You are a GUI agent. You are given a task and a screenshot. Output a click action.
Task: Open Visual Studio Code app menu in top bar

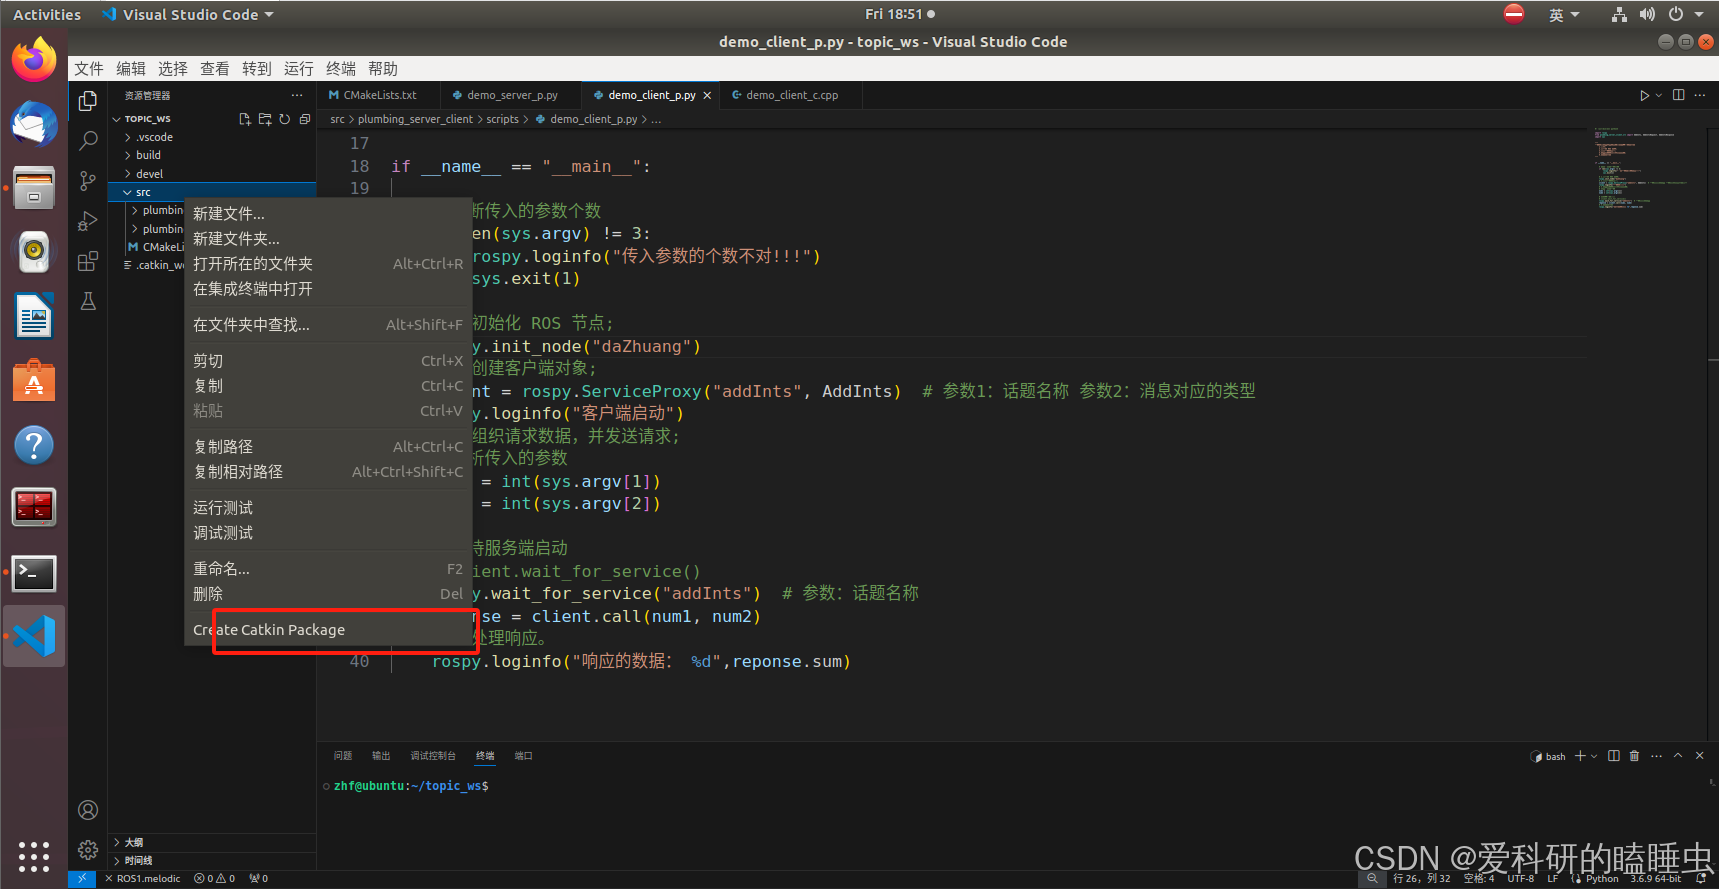(x=187, y=14)
